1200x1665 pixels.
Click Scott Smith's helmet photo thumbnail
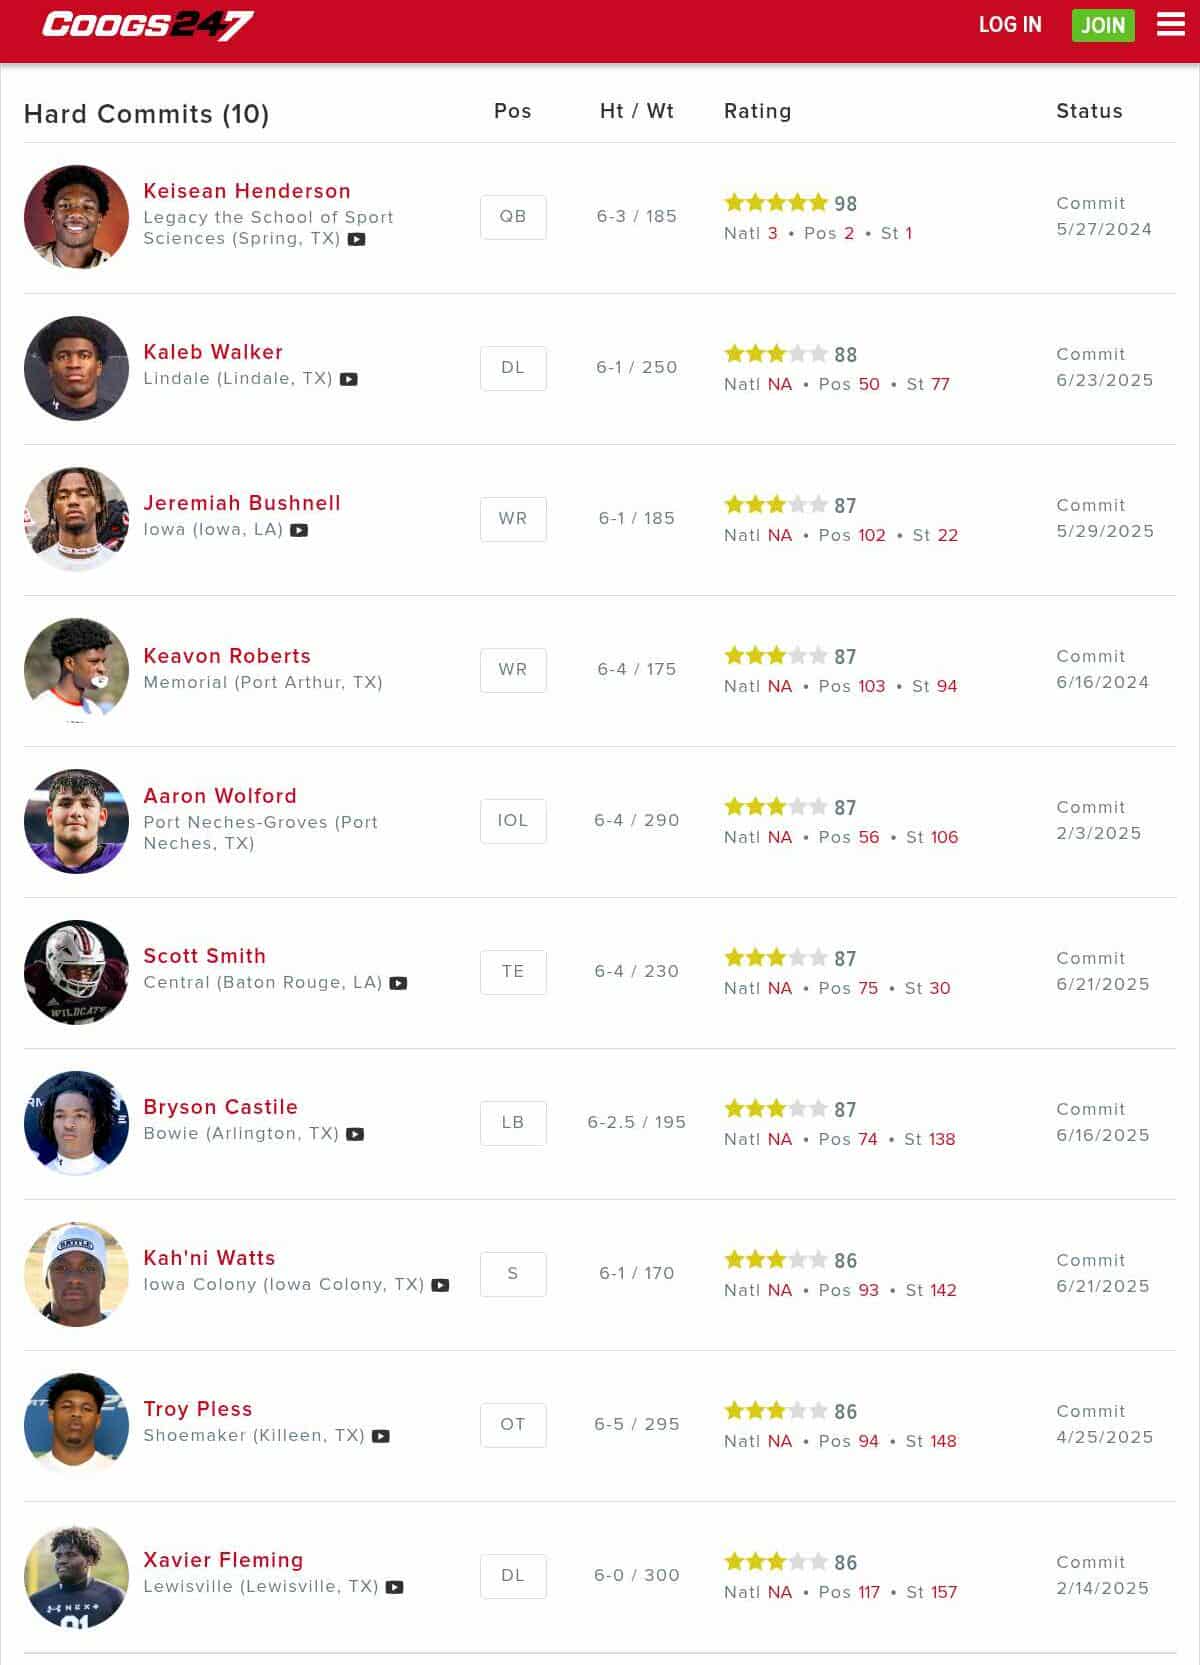76,972
